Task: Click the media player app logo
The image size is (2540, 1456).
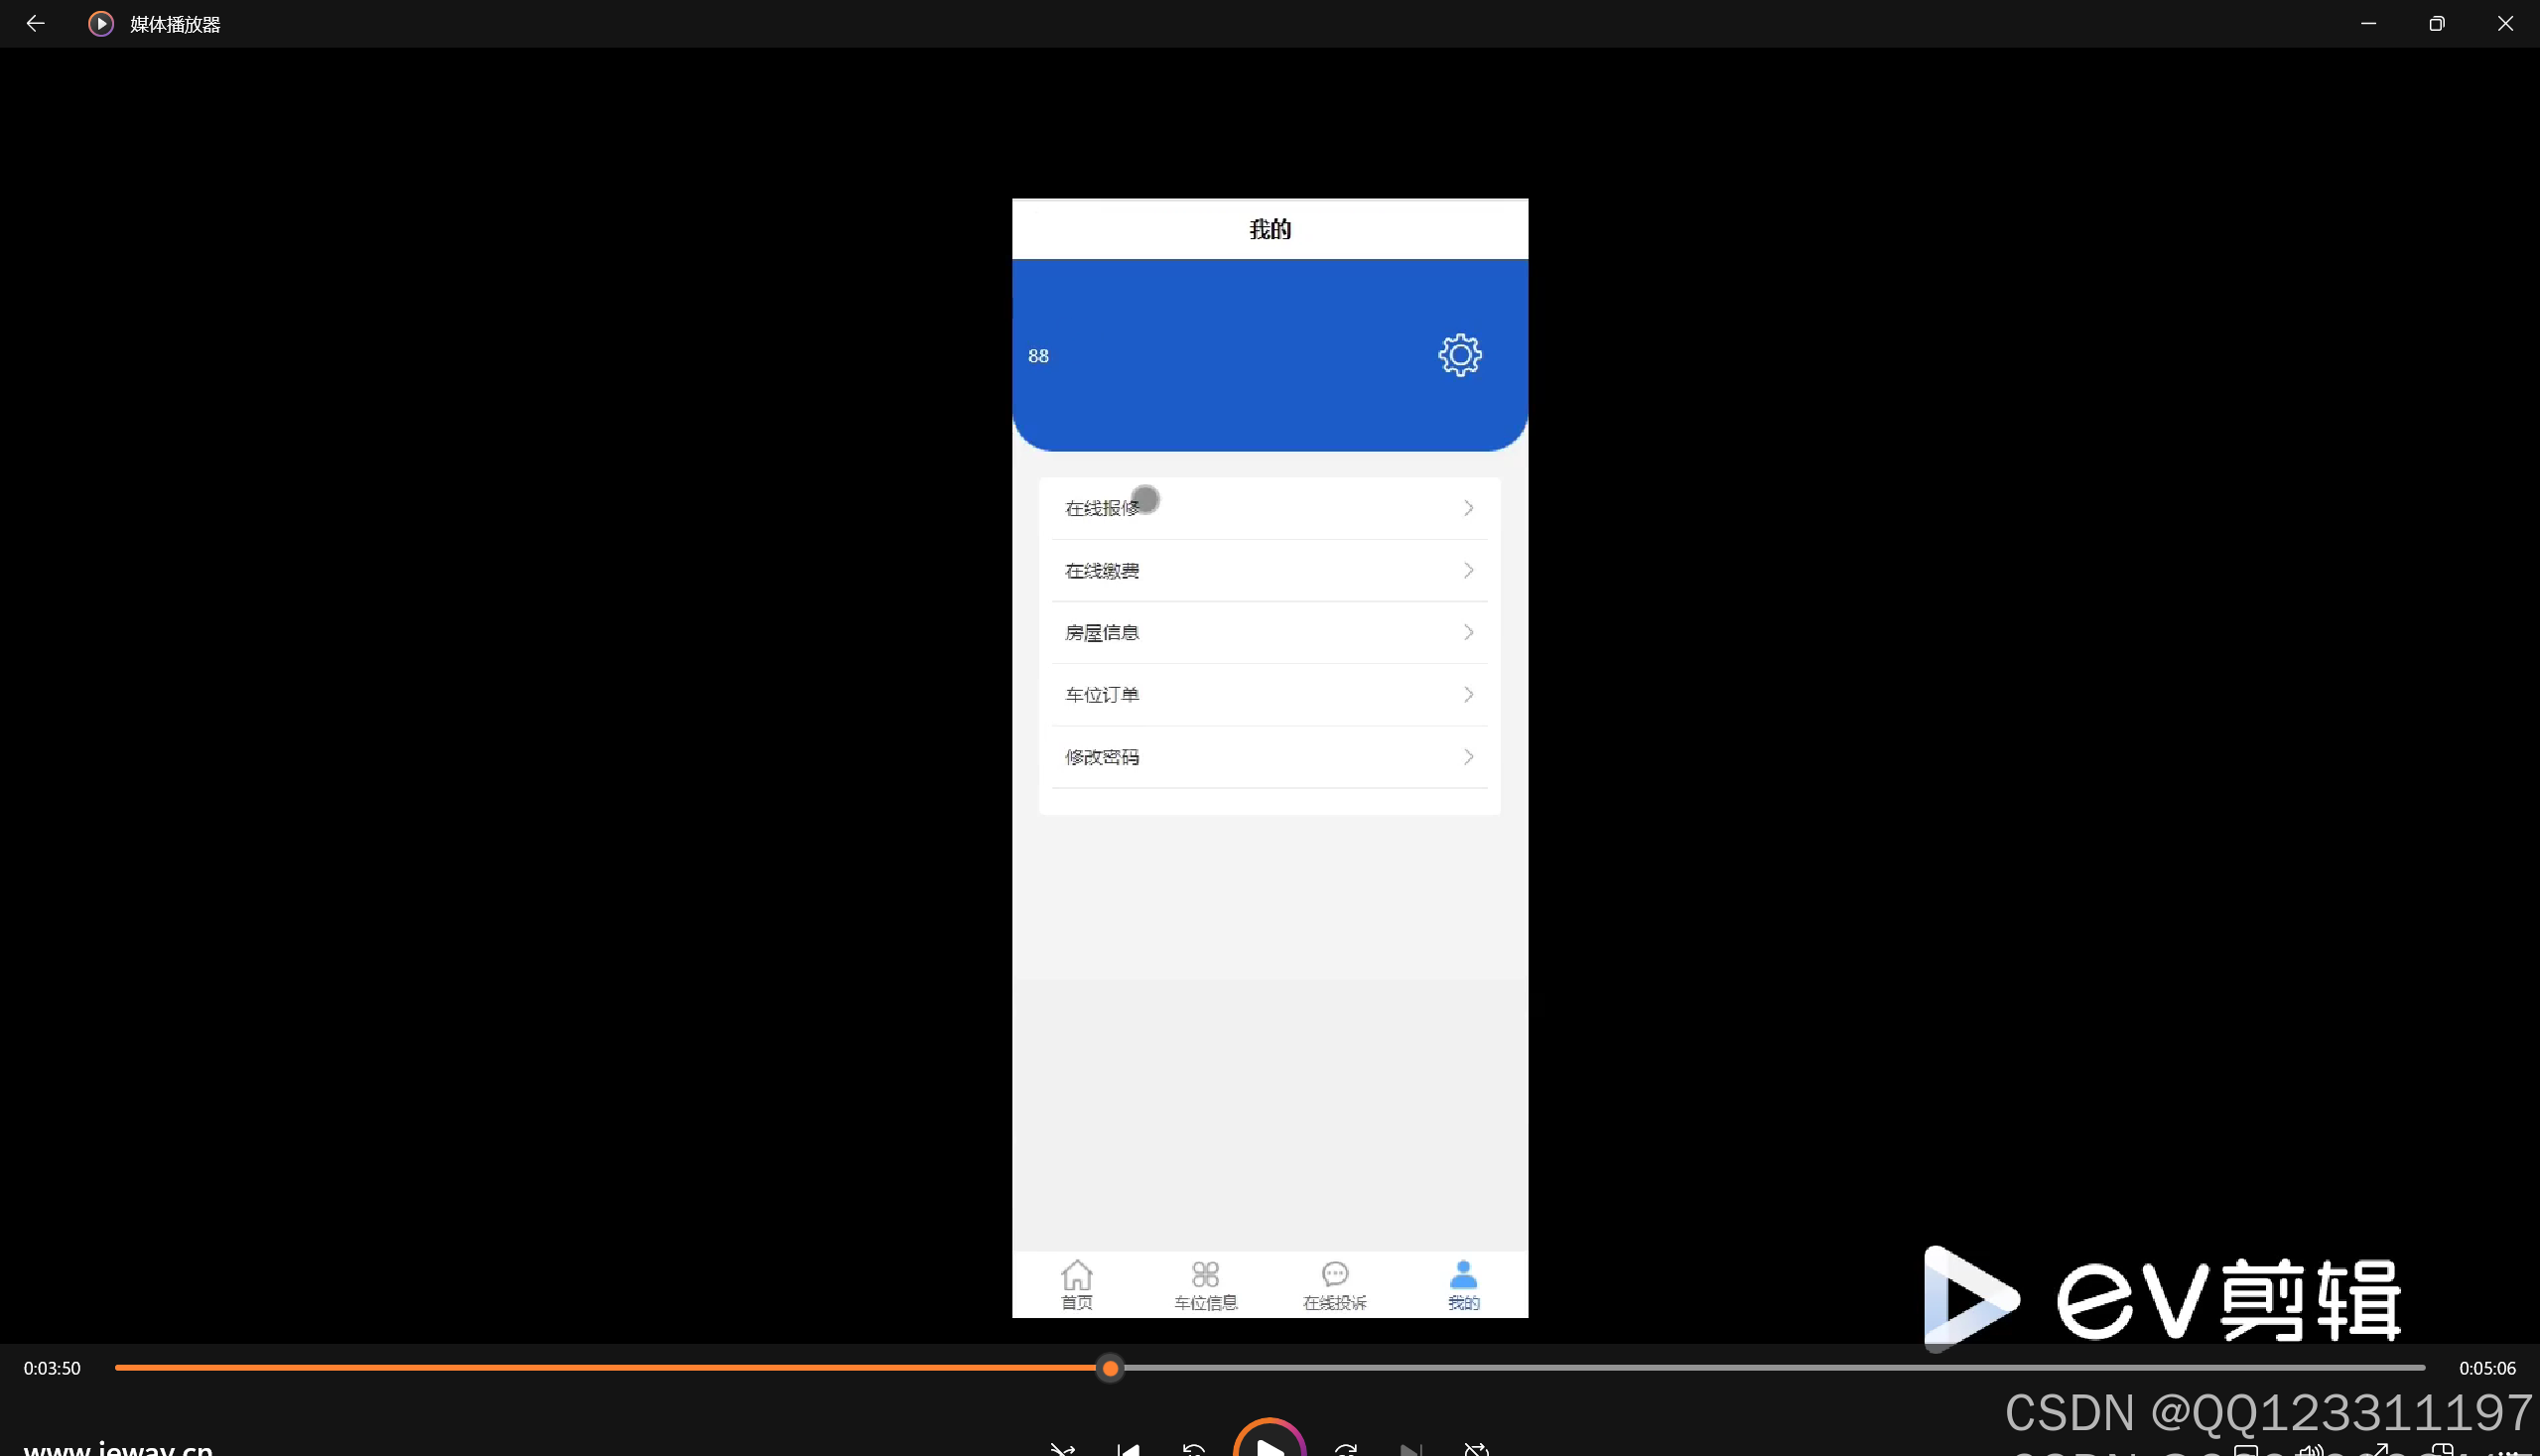Action: pyautogui.click(x=101, y=23)
